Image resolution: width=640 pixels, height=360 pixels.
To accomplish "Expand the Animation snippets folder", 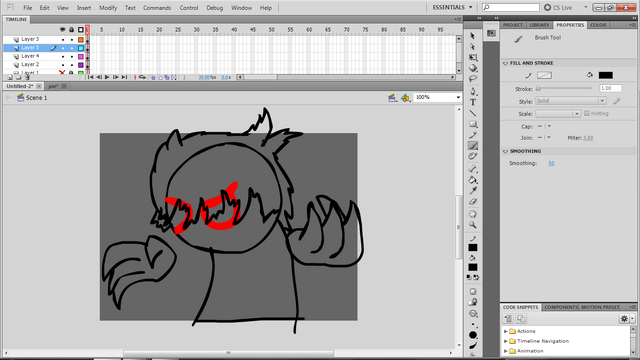I will point(506,351).
